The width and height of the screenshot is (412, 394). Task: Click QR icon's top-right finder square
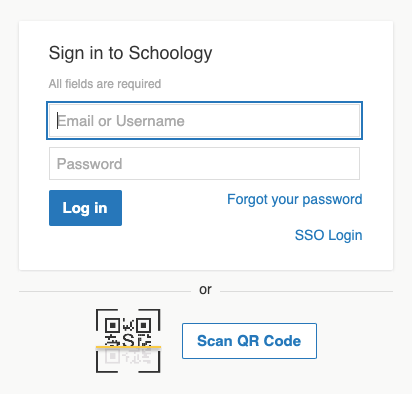(144, 325)
